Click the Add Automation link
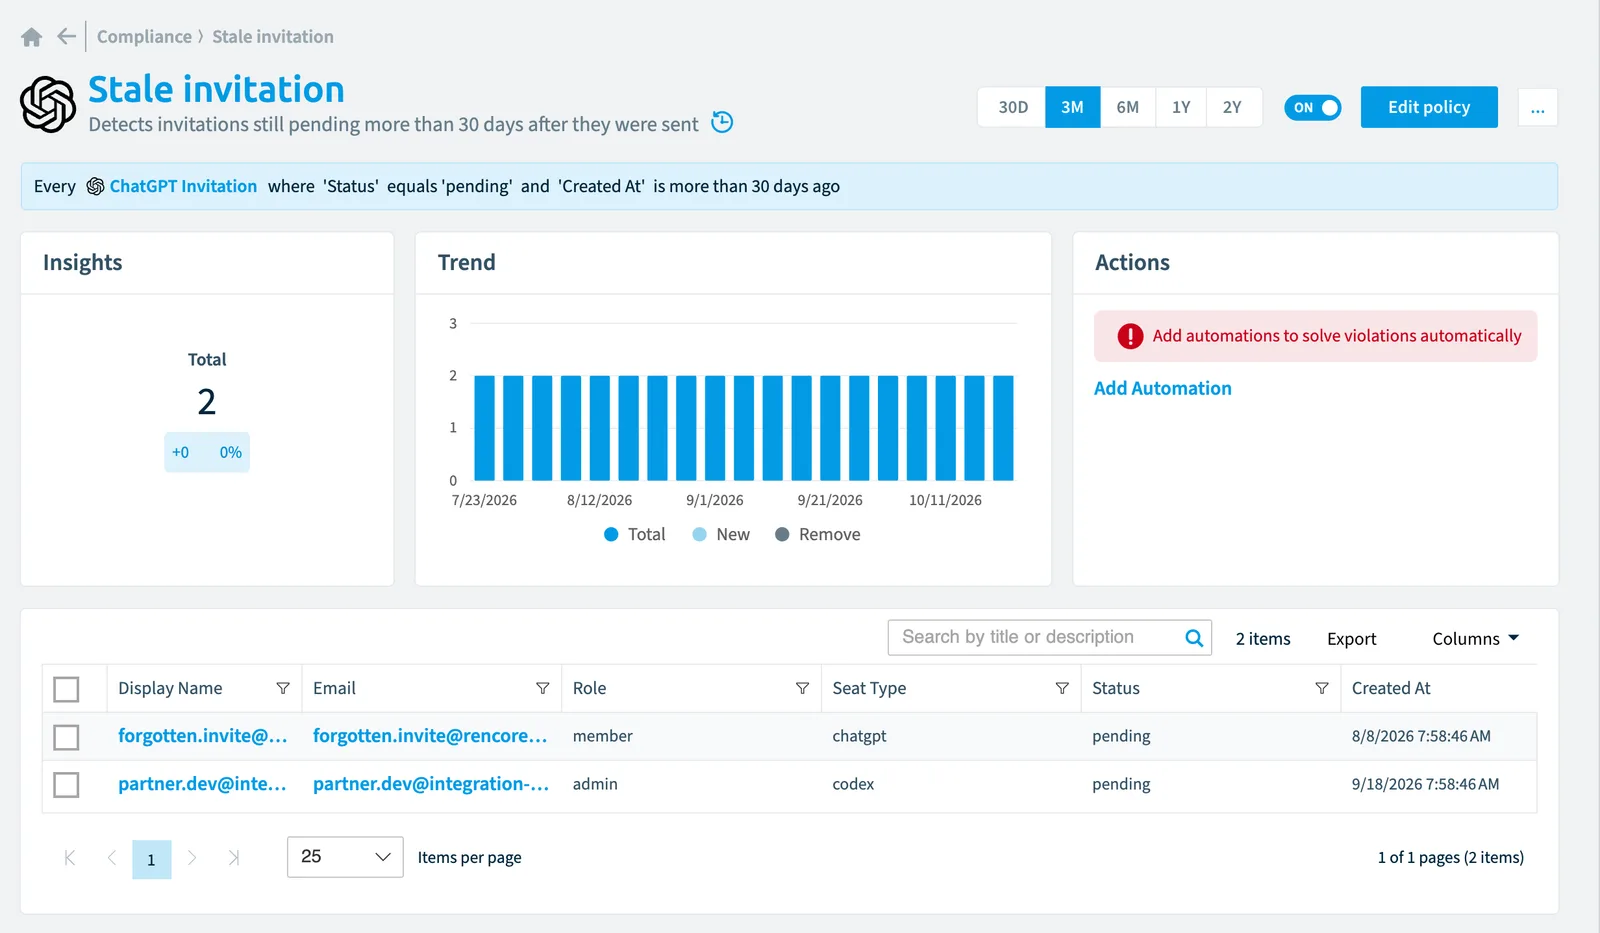The height and width of the screenshot is (933, 1600). pos(1162,388)
